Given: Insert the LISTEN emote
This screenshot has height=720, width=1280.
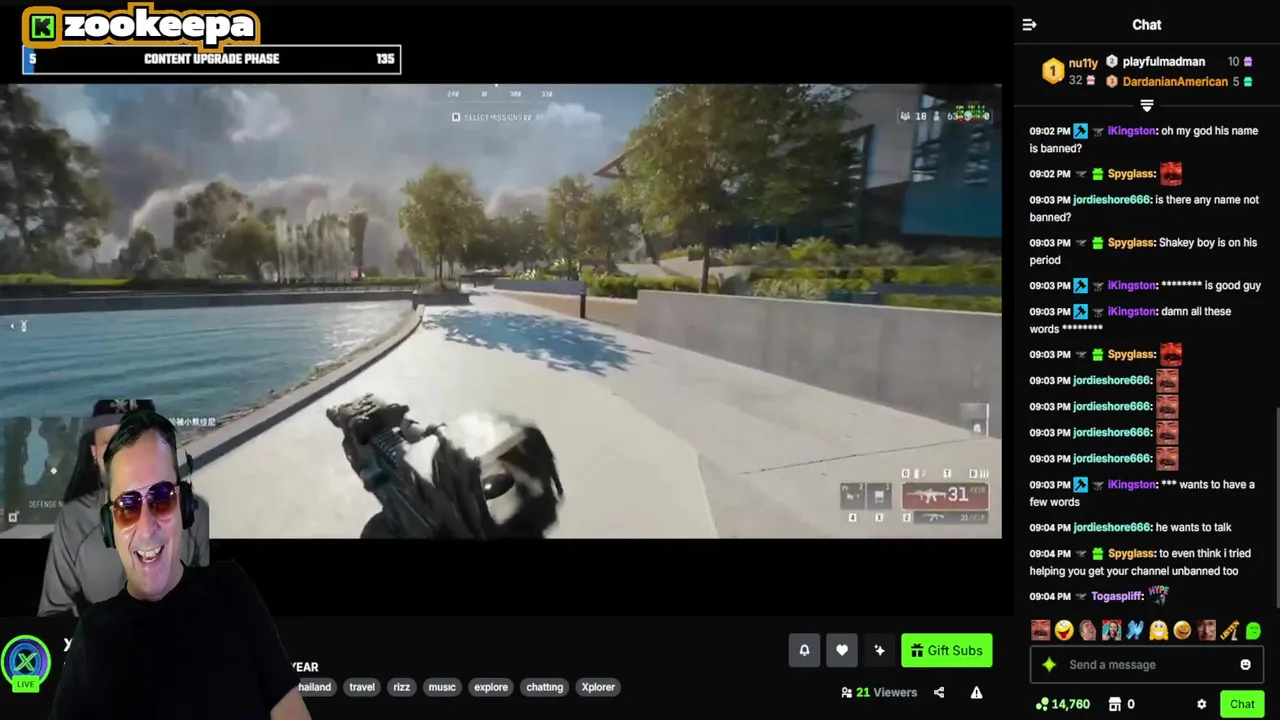Looking at the screenshot, I should pyautogui.click(x=1230, y=630).
